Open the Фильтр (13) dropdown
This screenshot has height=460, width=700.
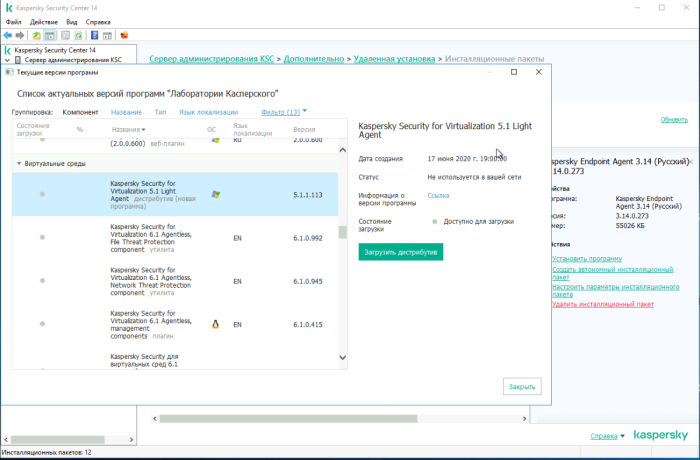click(x=284, y=112)
